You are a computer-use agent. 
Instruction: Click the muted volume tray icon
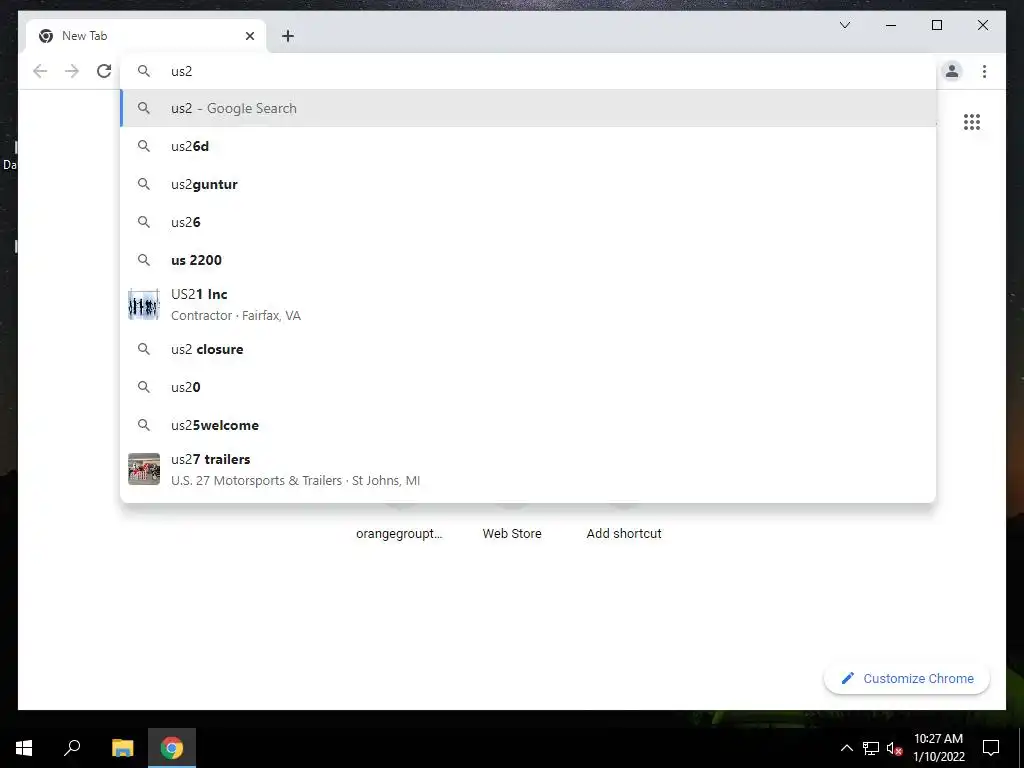(894, 748)
